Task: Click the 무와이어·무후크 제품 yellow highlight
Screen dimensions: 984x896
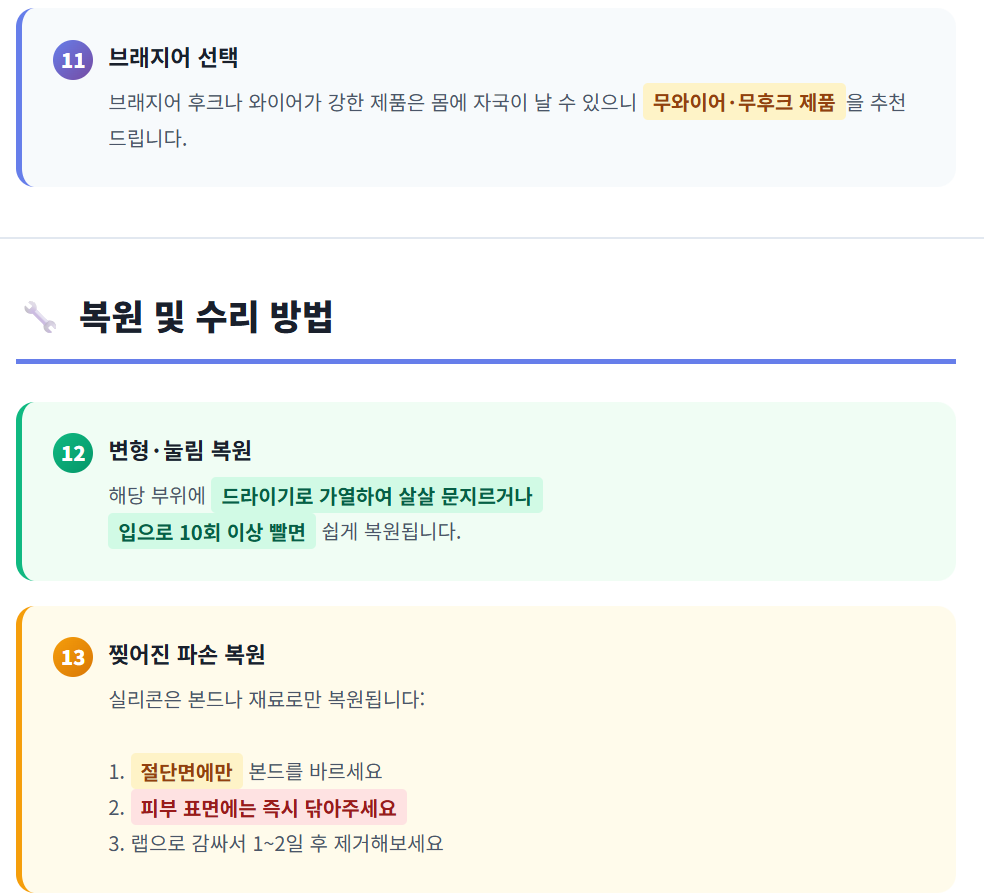Action: 744,102
